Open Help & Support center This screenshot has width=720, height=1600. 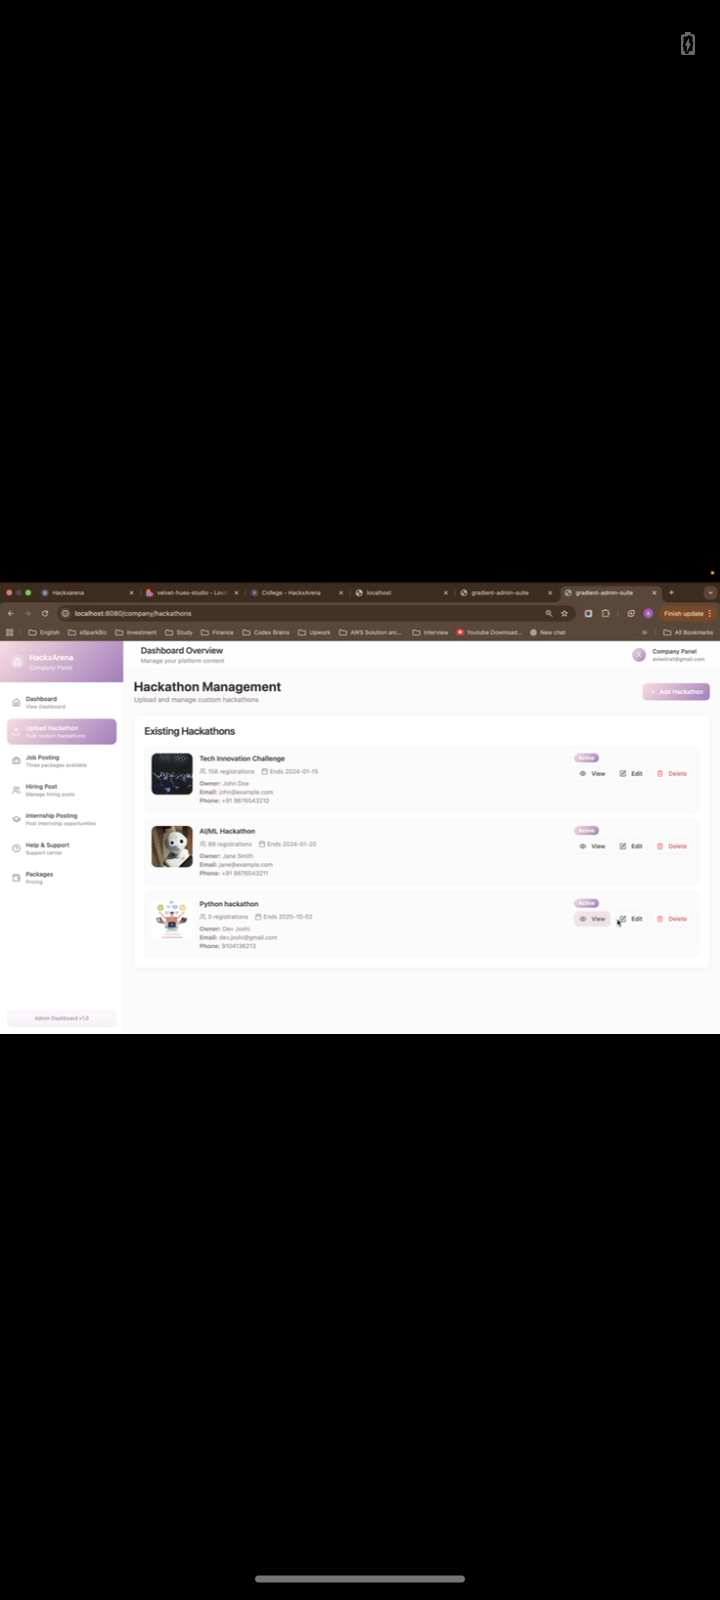pos(47,847)
